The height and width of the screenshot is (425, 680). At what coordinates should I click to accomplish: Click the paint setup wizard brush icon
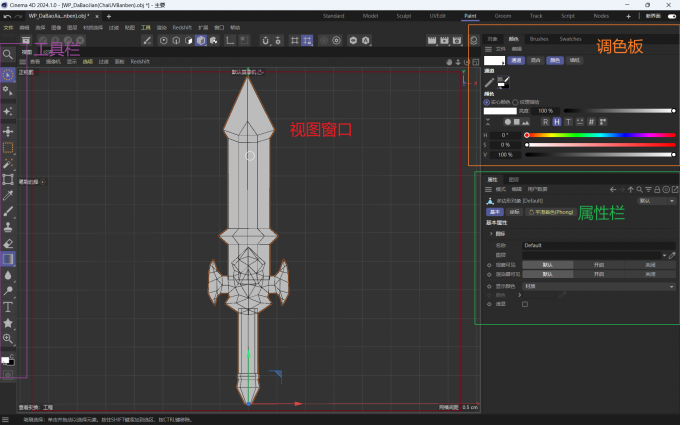coord(147,40)
